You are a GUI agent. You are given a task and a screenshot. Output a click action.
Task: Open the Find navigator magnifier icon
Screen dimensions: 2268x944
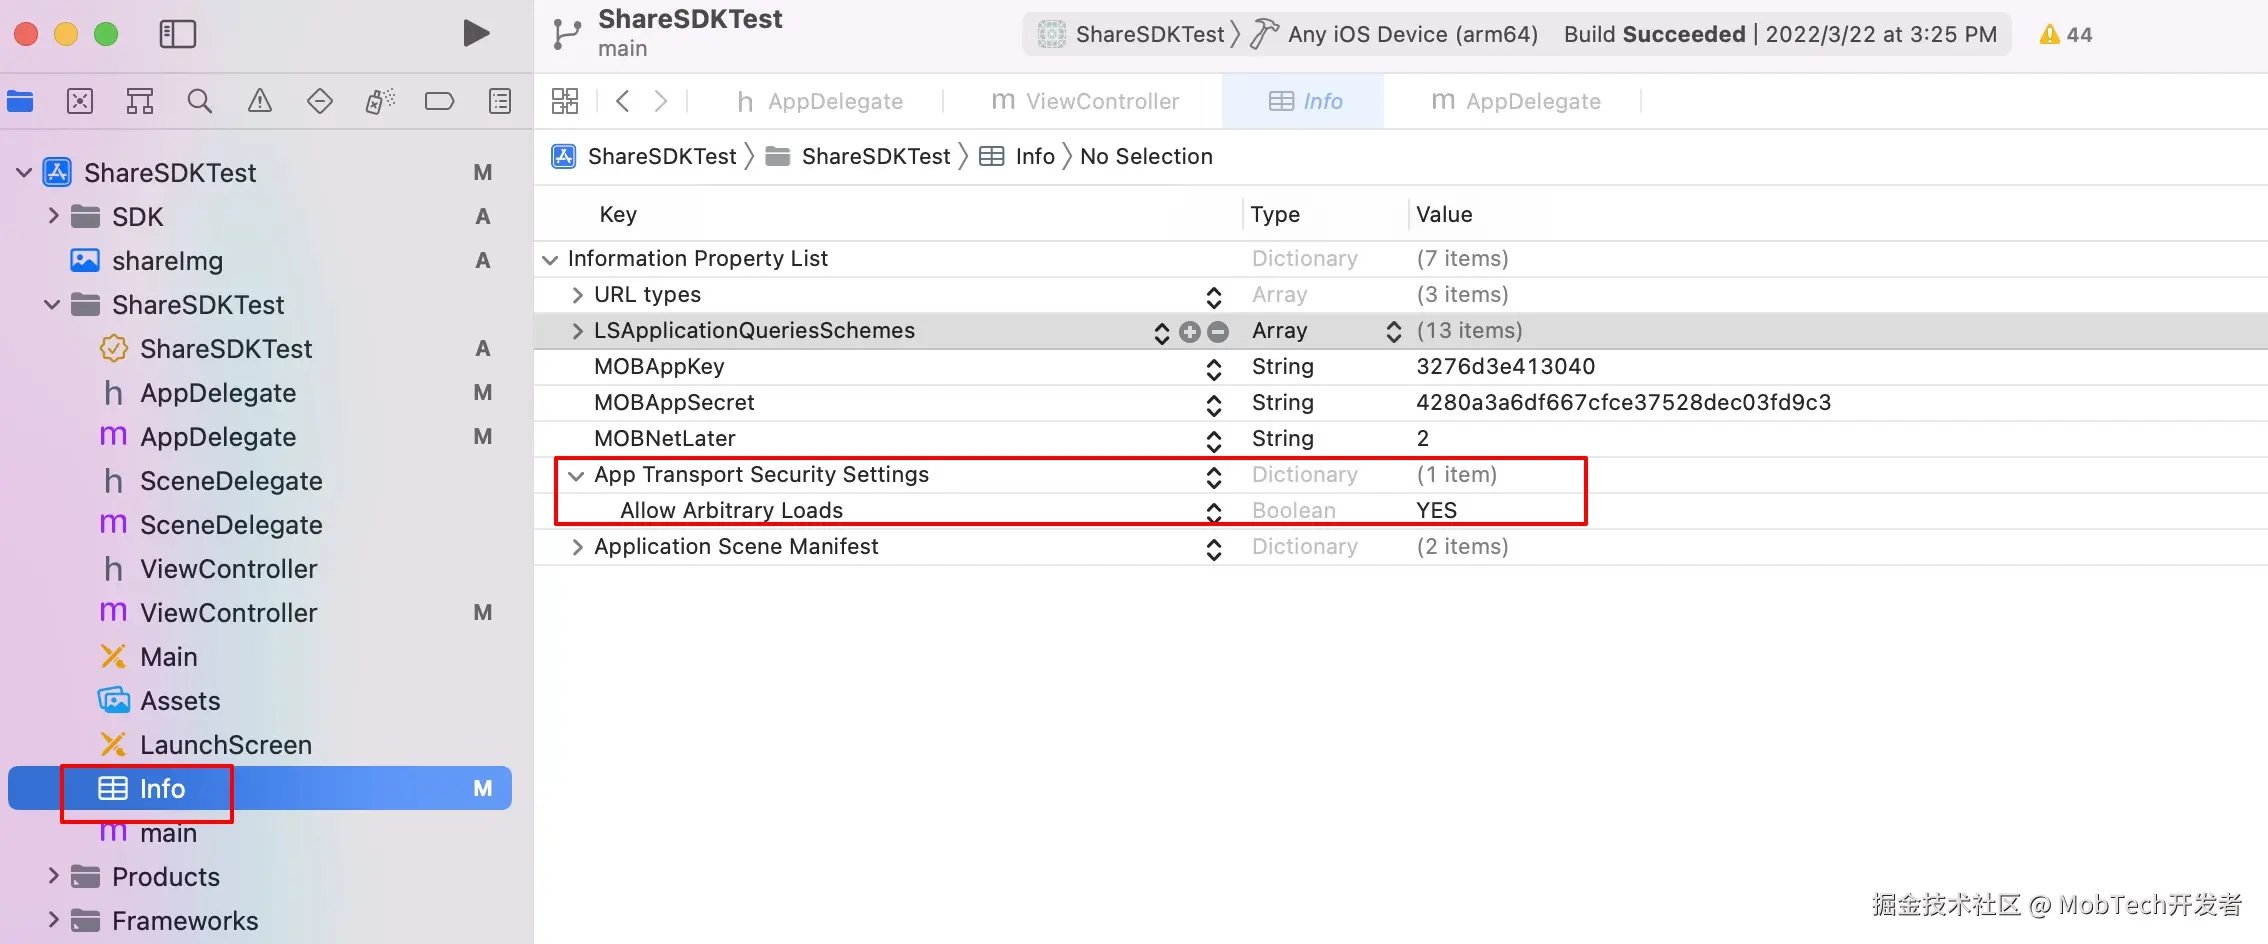point(200,101)
